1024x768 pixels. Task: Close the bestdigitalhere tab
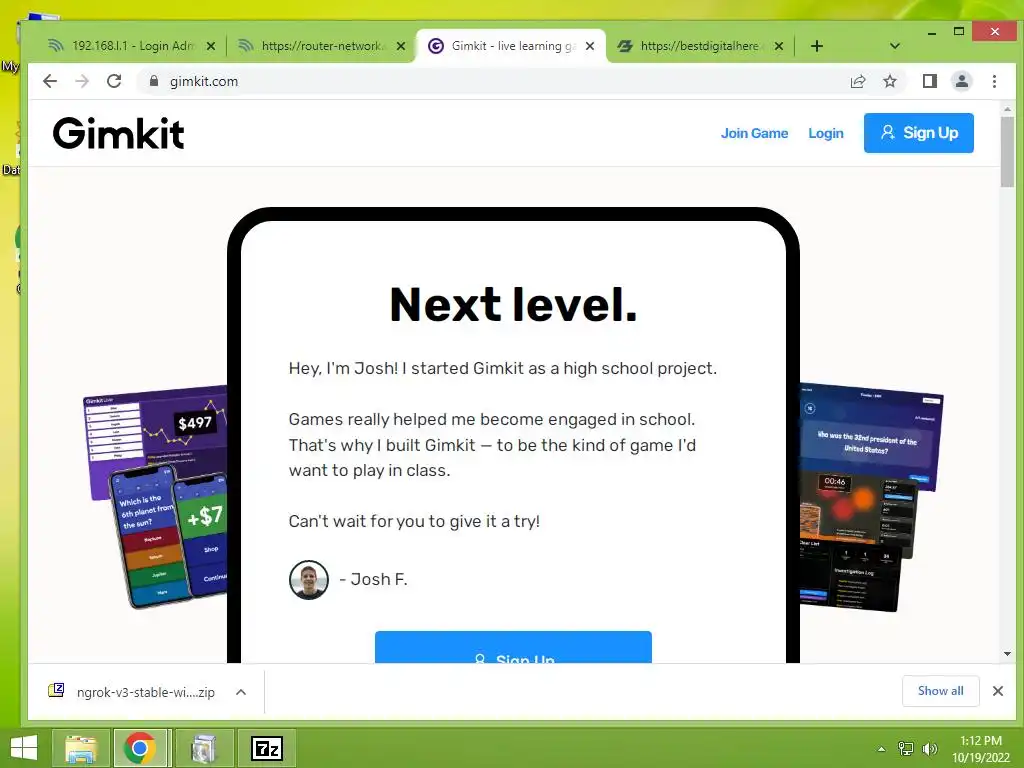pos(778,46)
